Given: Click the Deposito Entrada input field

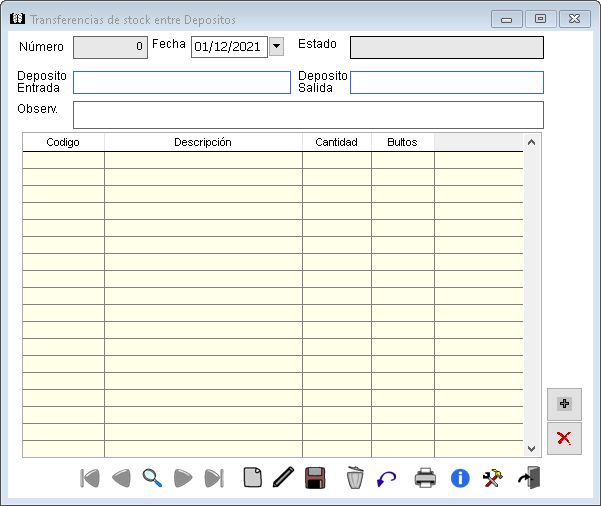Looking at the screenshot, I should [181, 82].
